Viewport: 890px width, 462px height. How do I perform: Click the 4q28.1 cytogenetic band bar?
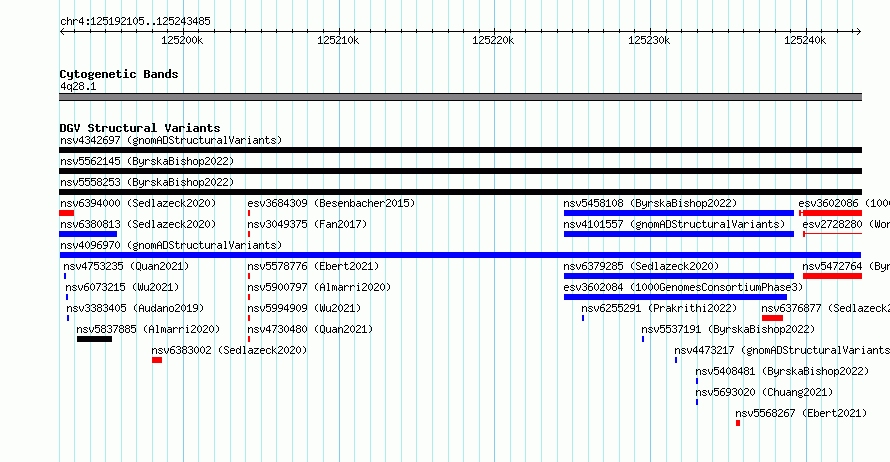coord(460,97)
